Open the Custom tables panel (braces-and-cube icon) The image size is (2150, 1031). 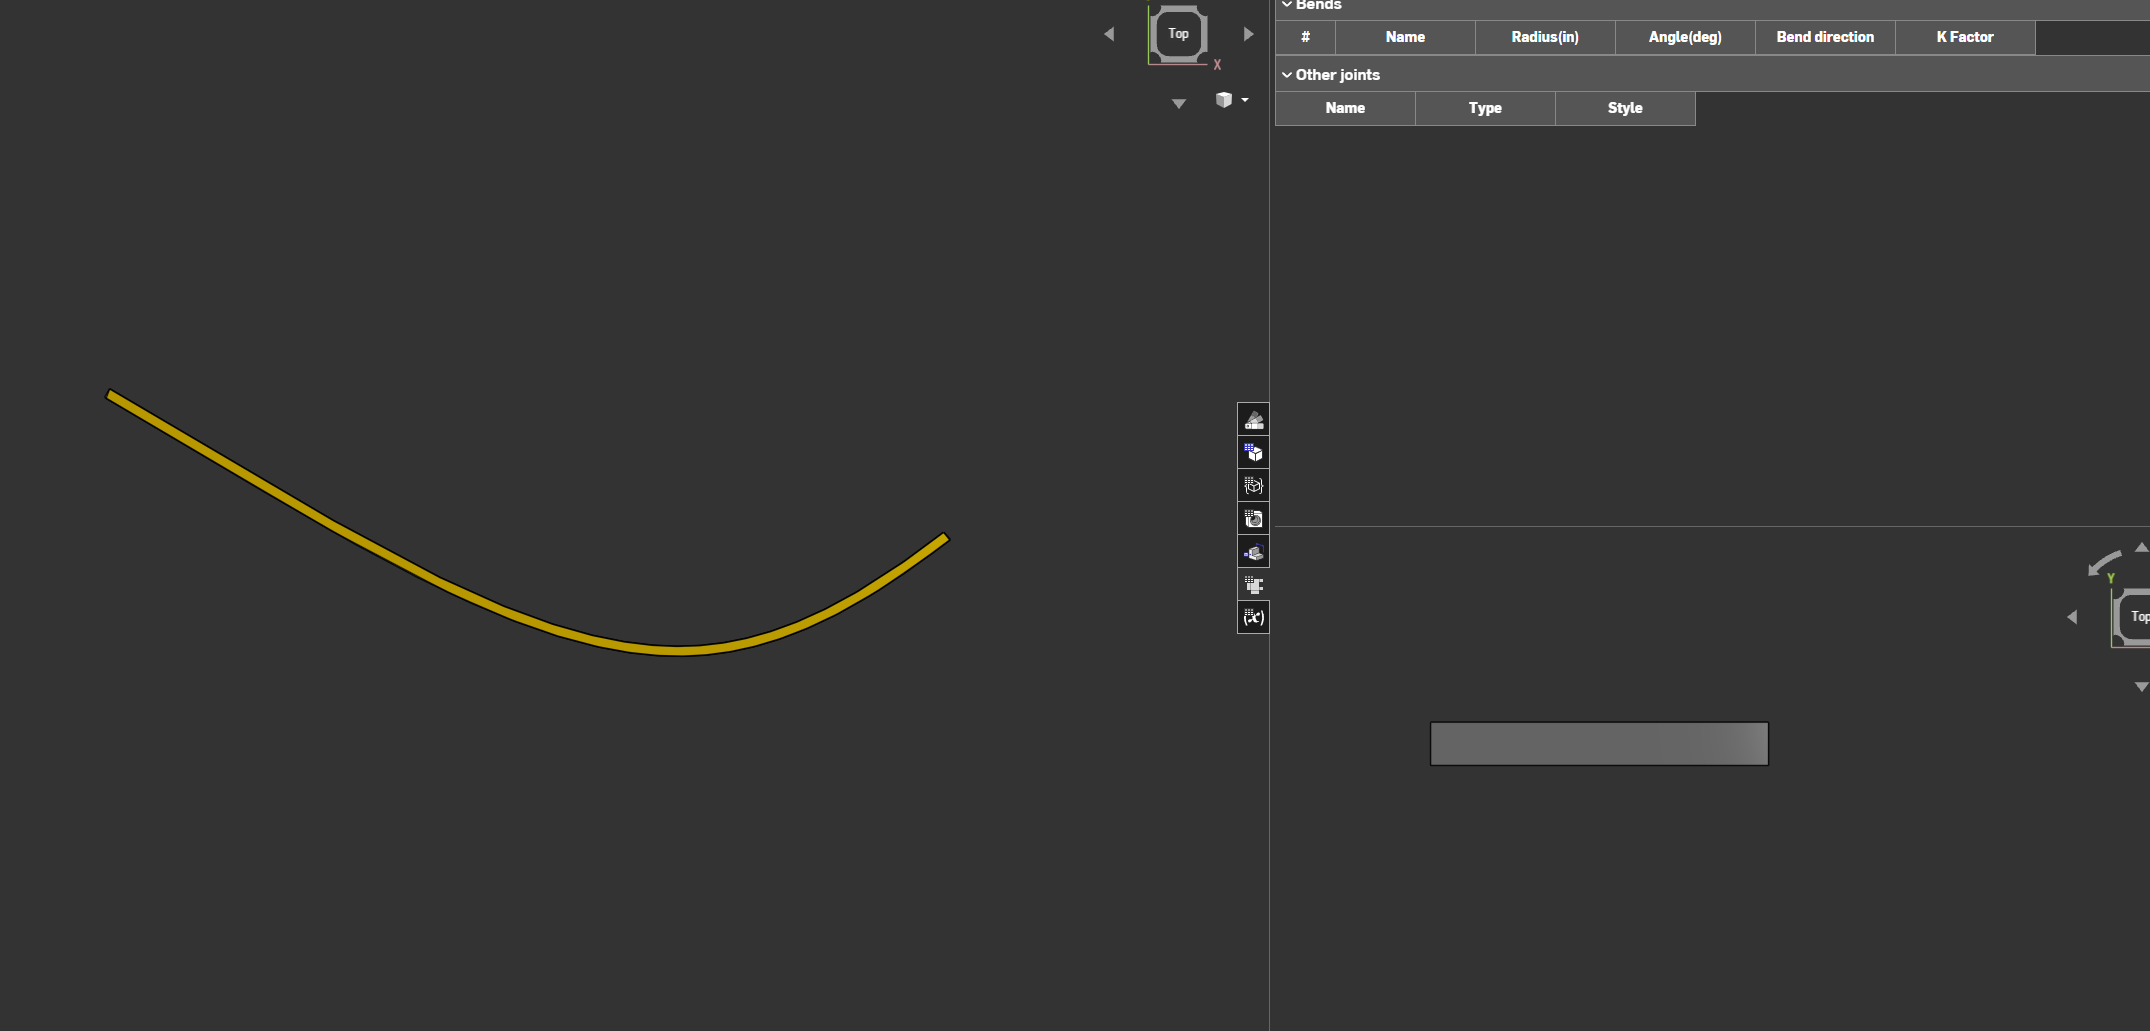pyautogui.click(x=1253, y=486)
